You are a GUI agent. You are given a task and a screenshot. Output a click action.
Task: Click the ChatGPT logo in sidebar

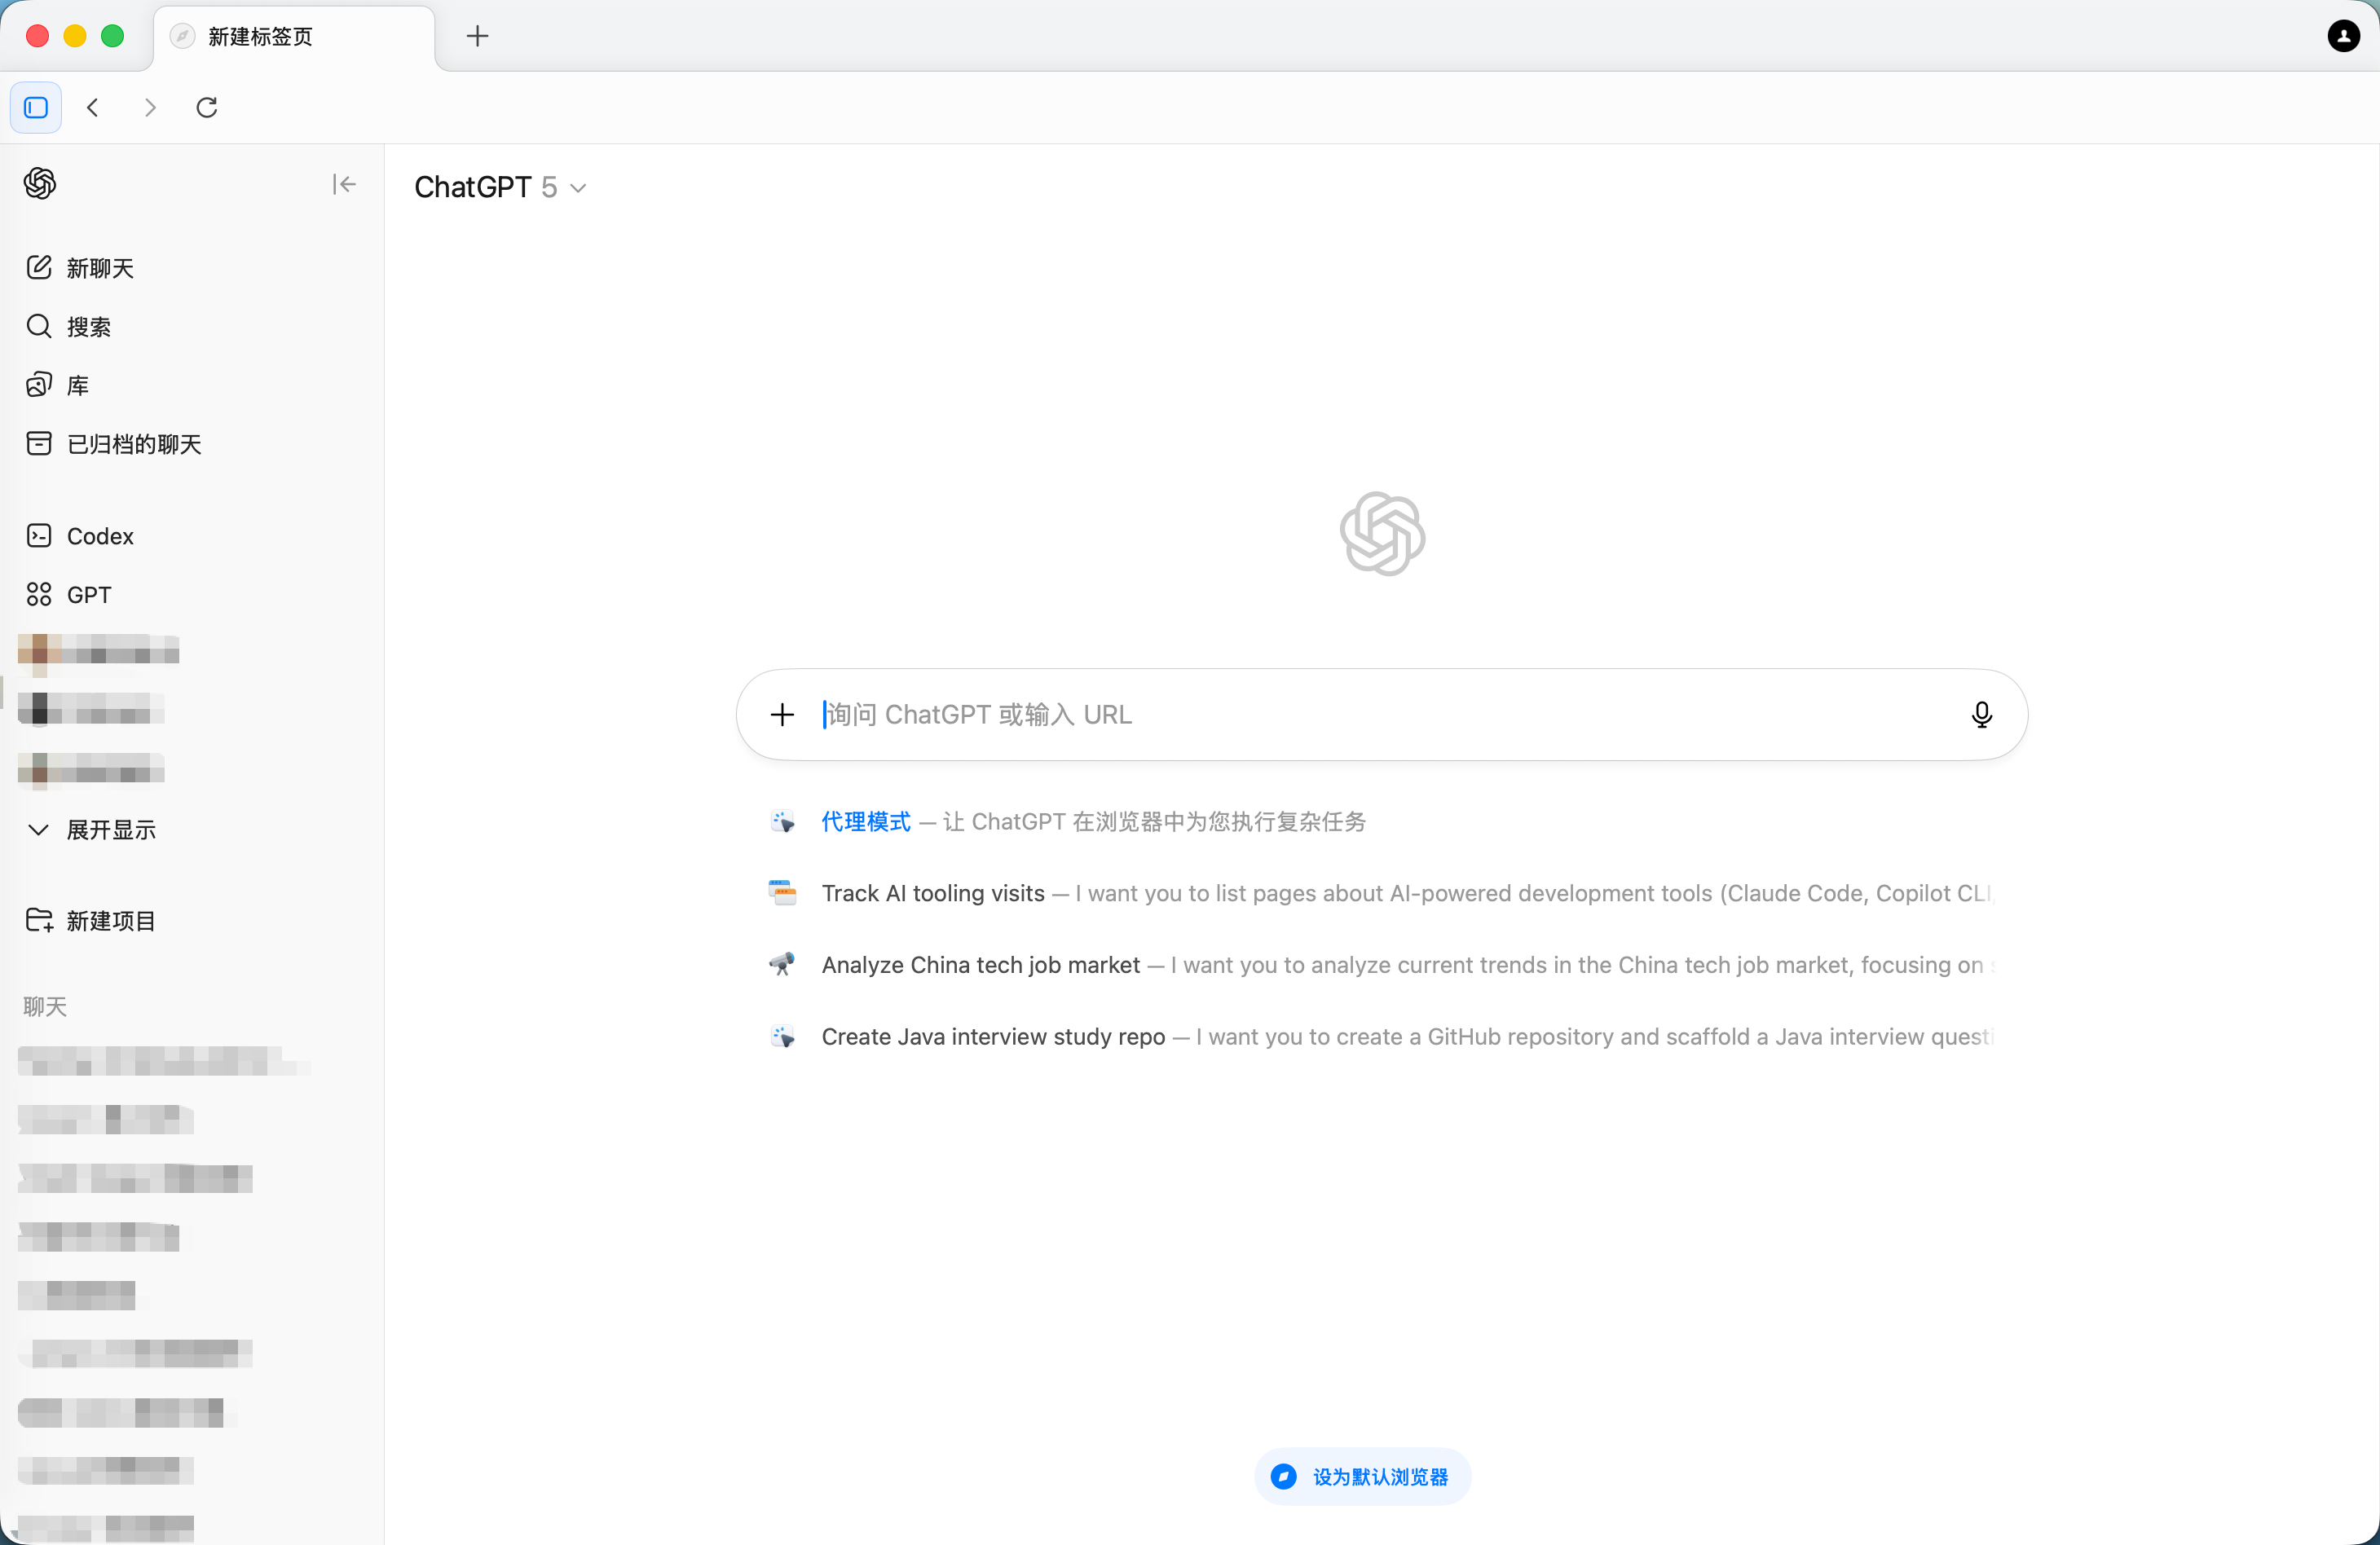(40, 183)
